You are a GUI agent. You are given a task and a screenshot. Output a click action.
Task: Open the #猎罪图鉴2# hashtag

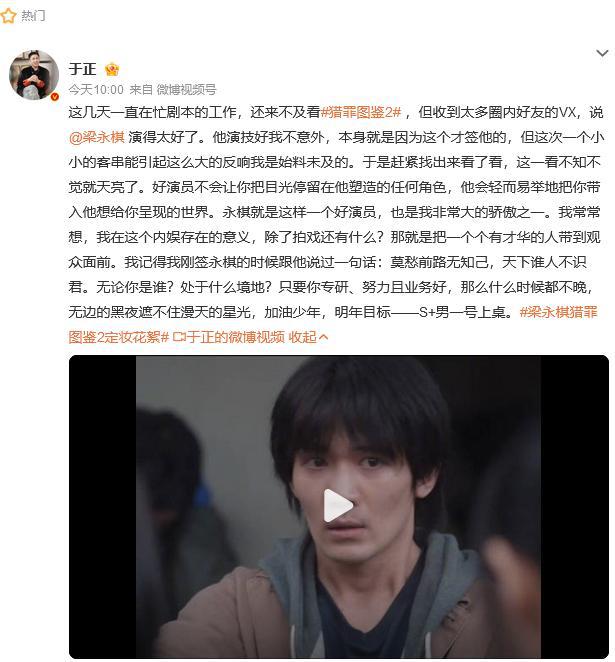(360, 112)
